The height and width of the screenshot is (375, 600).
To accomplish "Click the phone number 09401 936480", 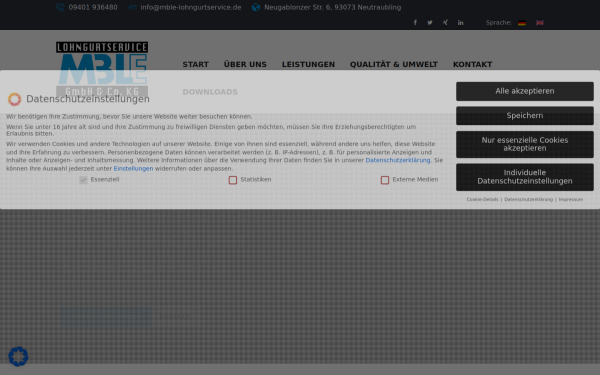I will tap(93, 7).
